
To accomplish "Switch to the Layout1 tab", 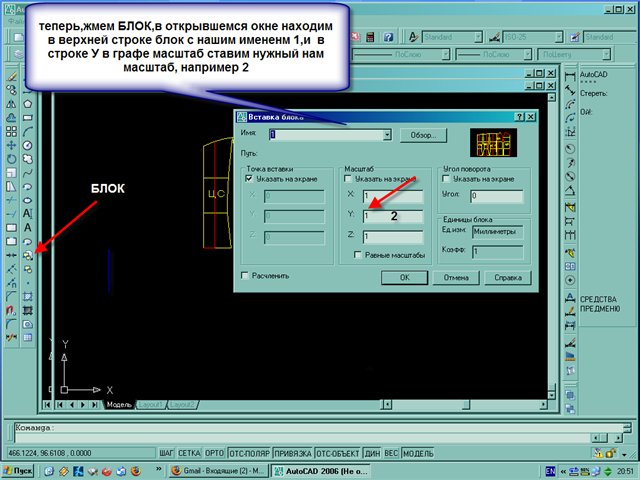I will 150,405.
